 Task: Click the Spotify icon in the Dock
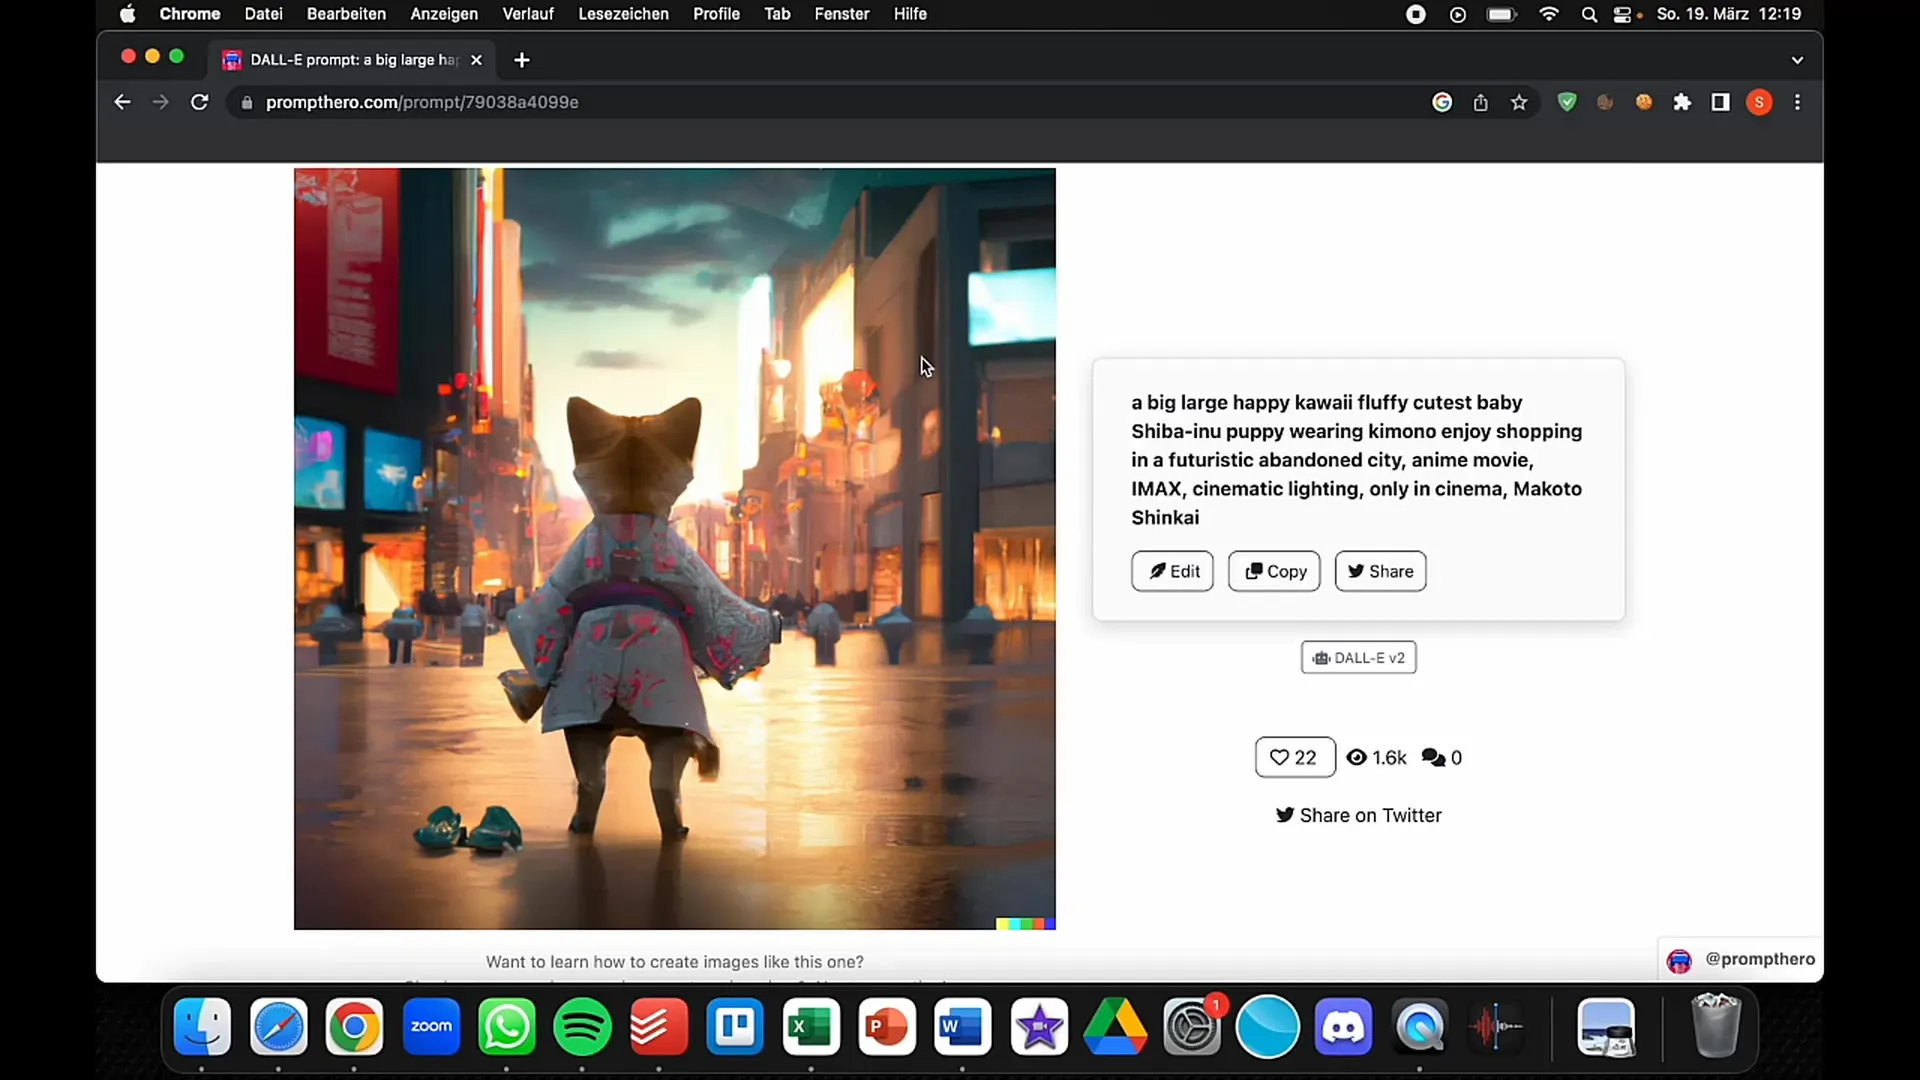pyautogui.click(x=584, y=1027)
